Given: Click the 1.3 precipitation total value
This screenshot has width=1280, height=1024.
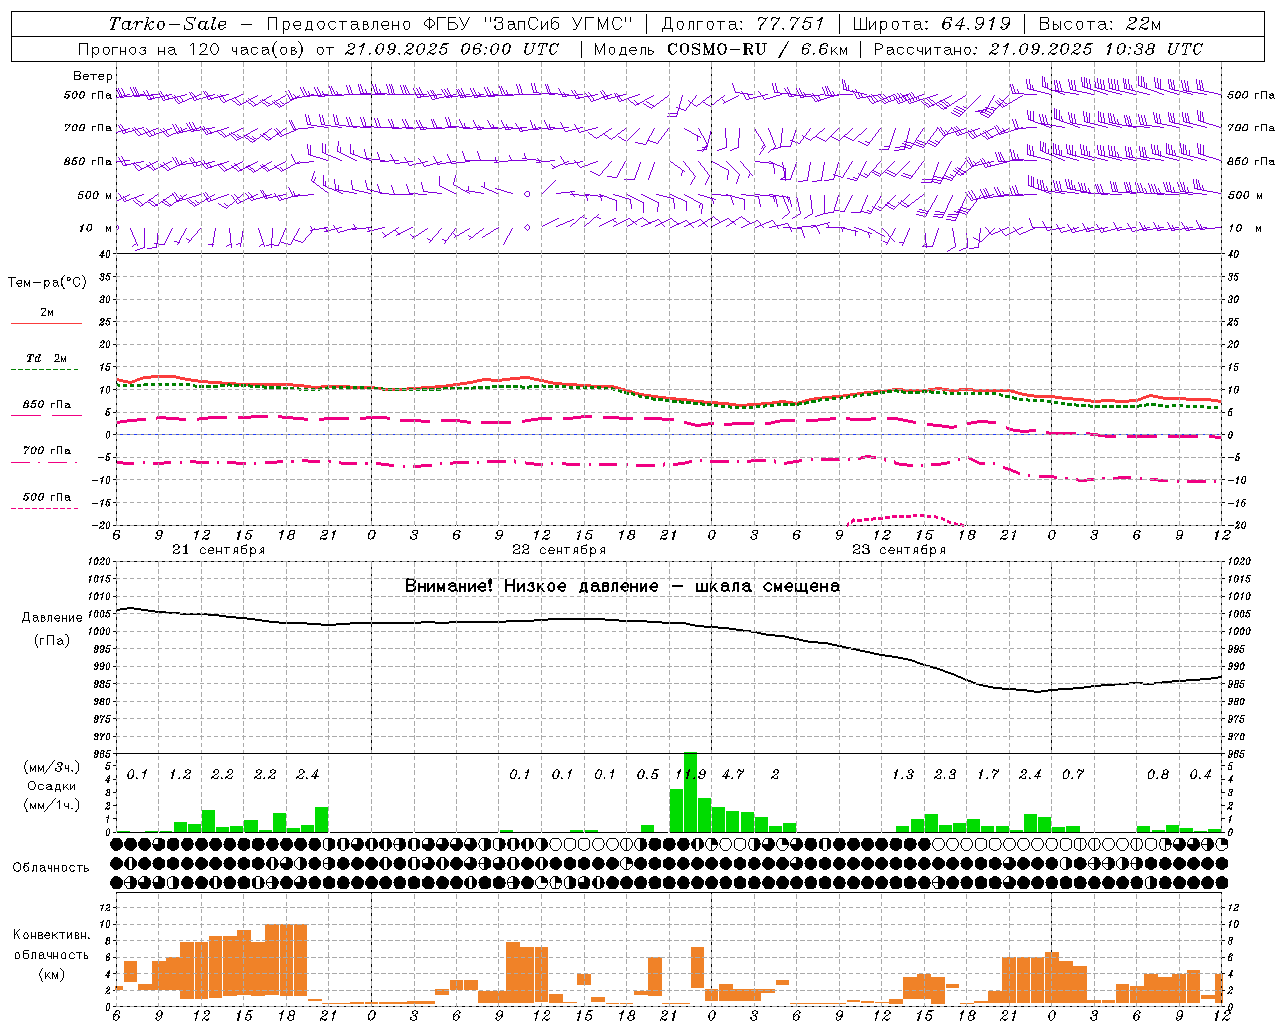Looking at the screenshot, I should (903, 775).
